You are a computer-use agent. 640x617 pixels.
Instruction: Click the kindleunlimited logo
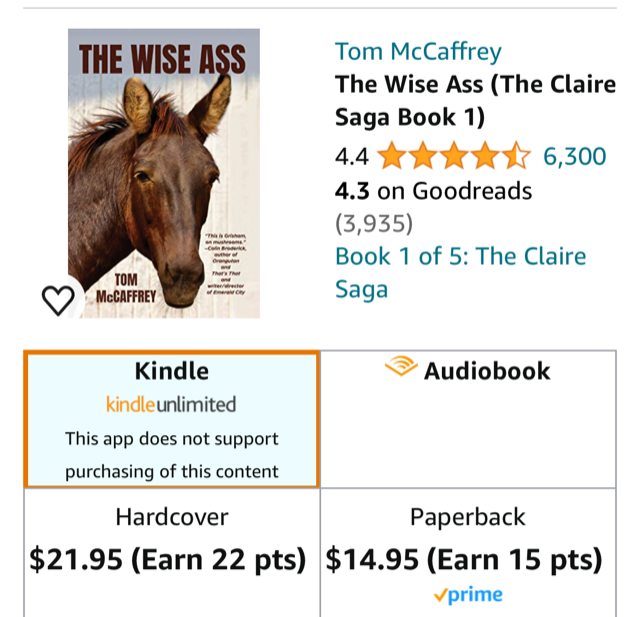pyautogui.click(x=171, y=404)
